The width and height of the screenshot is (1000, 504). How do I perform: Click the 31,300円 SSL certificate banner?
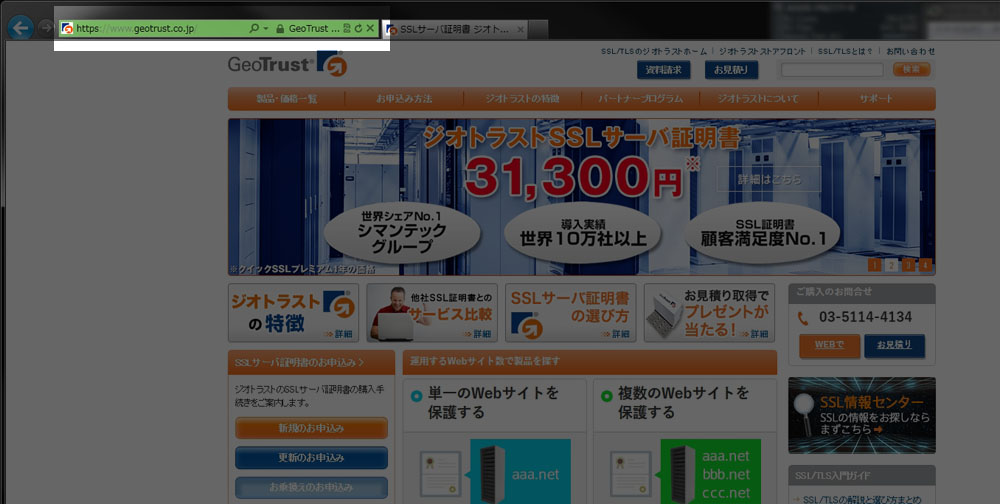pos(582,196)
